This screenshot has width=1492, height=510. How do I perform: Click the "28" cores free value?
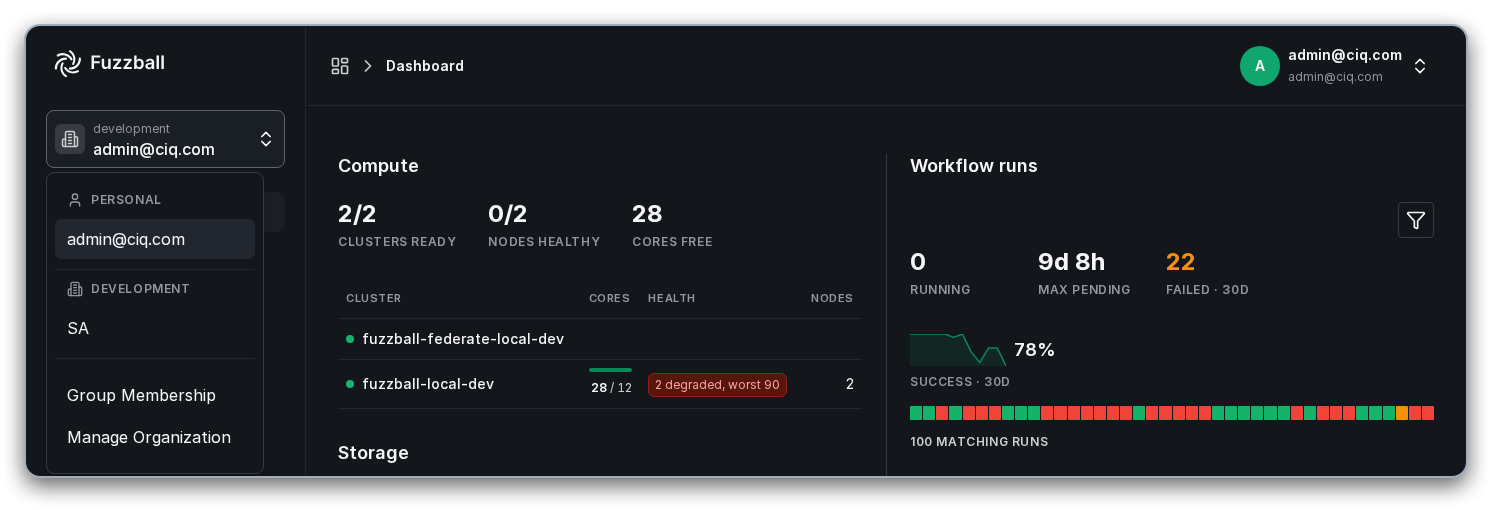[x=647, y=214]
